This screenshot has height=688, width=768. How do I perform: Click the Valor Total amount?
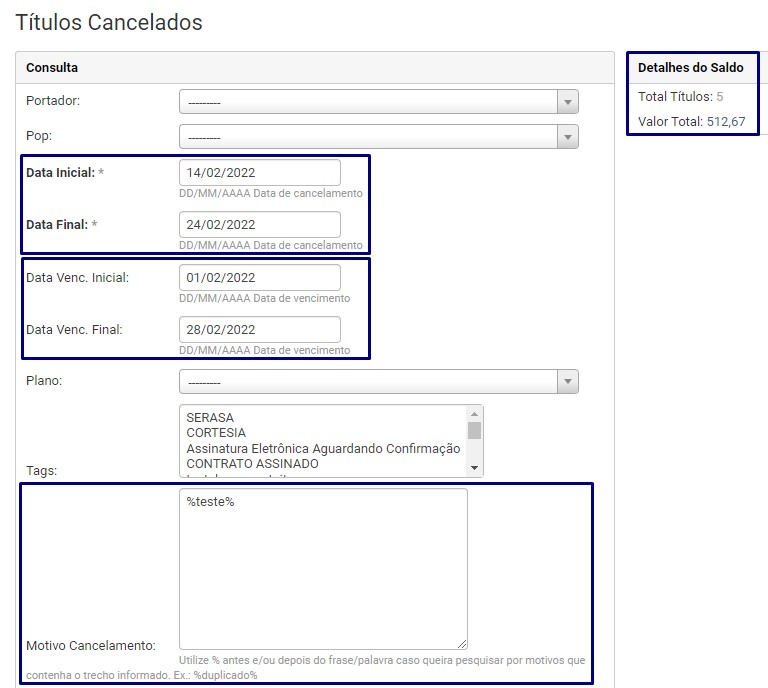coord(725,122)
